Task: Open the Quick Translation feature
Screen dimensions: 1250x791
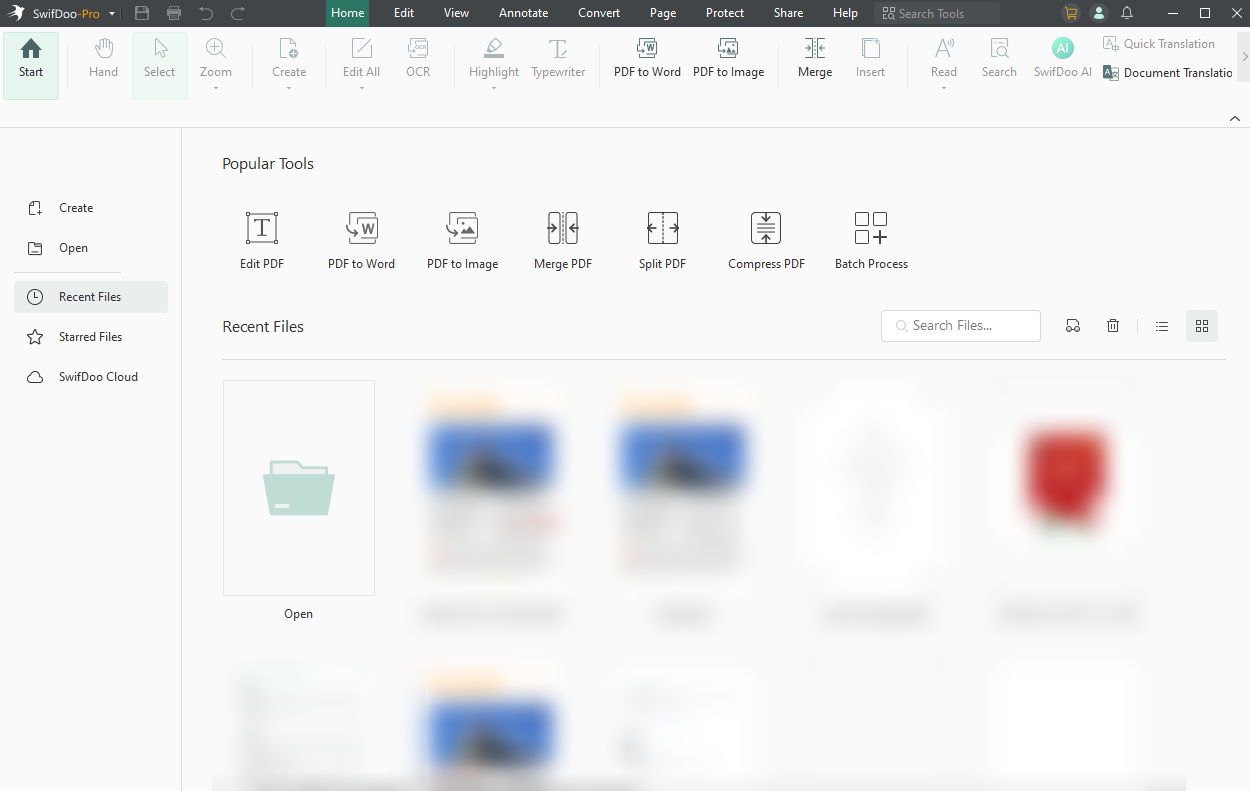Action: [1159, 43]
